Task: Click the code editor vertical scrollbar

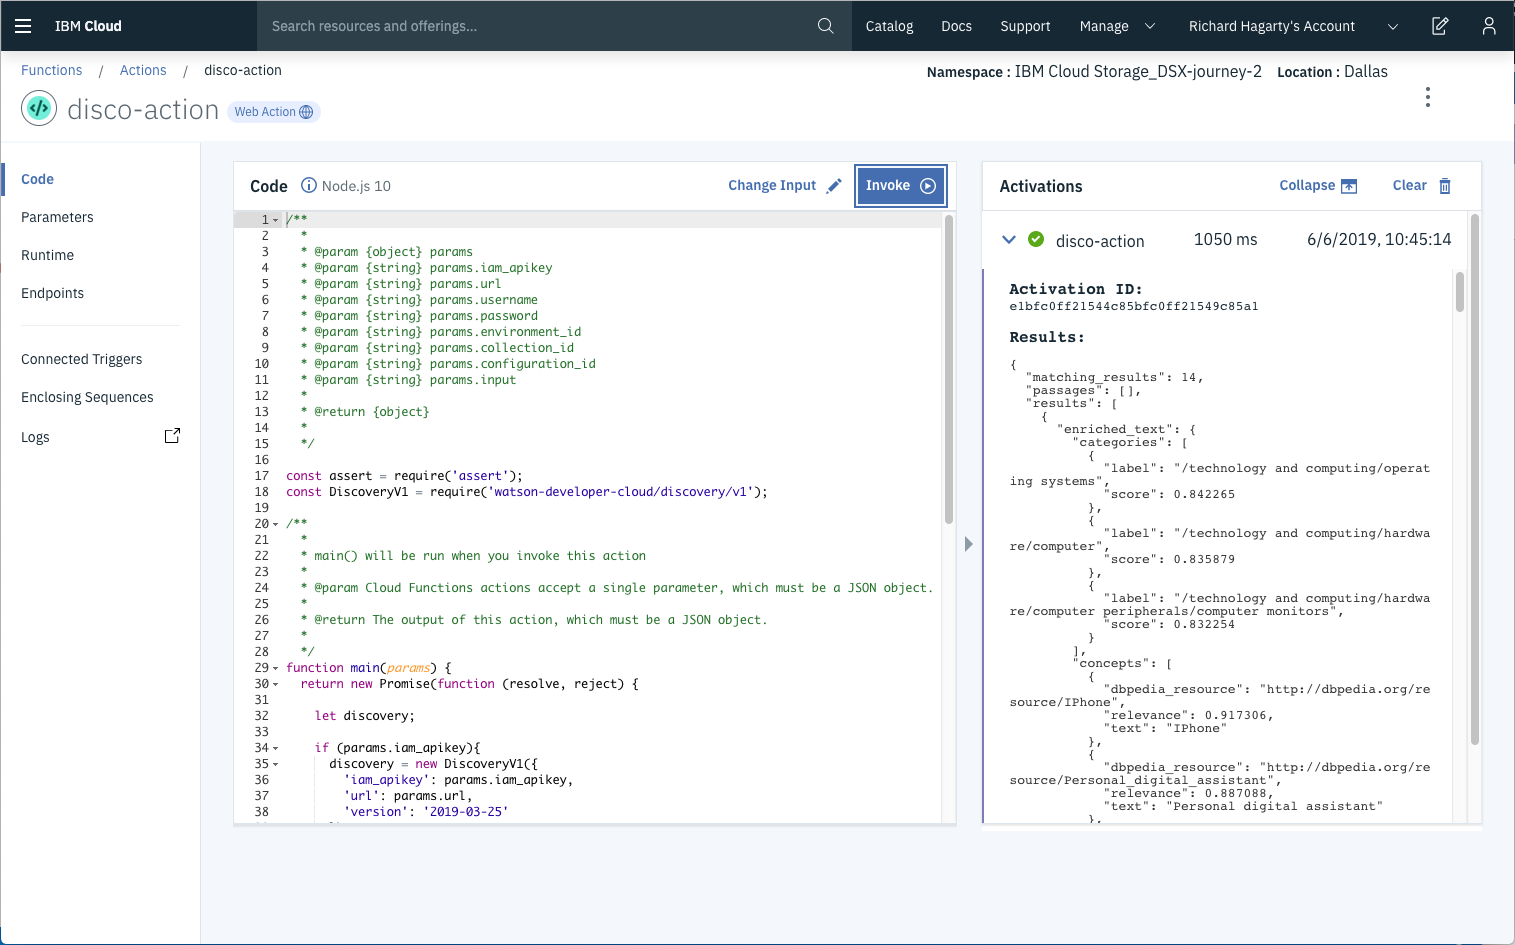Action: [948, 370]
